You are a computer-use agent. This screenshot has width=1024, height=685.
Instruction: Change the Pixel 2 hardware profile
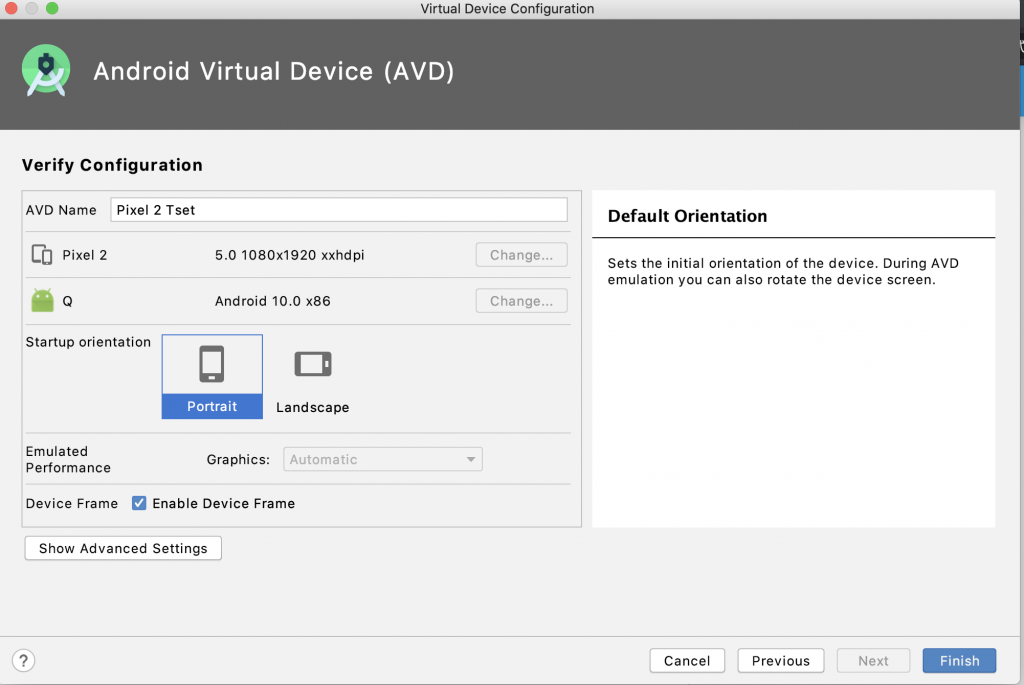click(x=521, y=255)
